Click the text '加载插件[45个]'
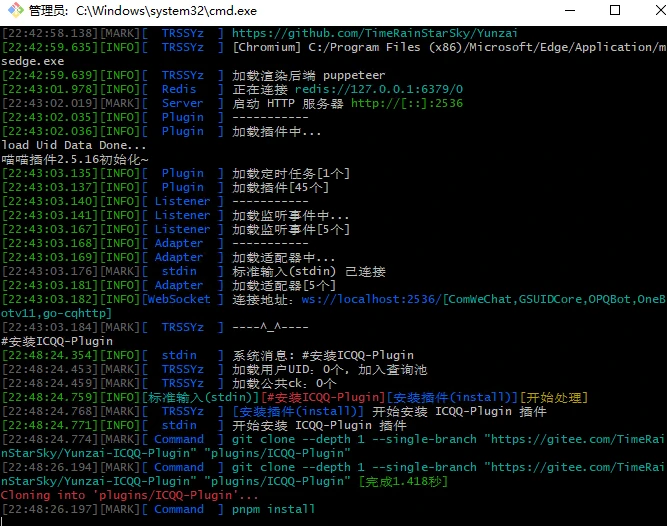Screen dimensions: 668x526 (x=281, y=187)
